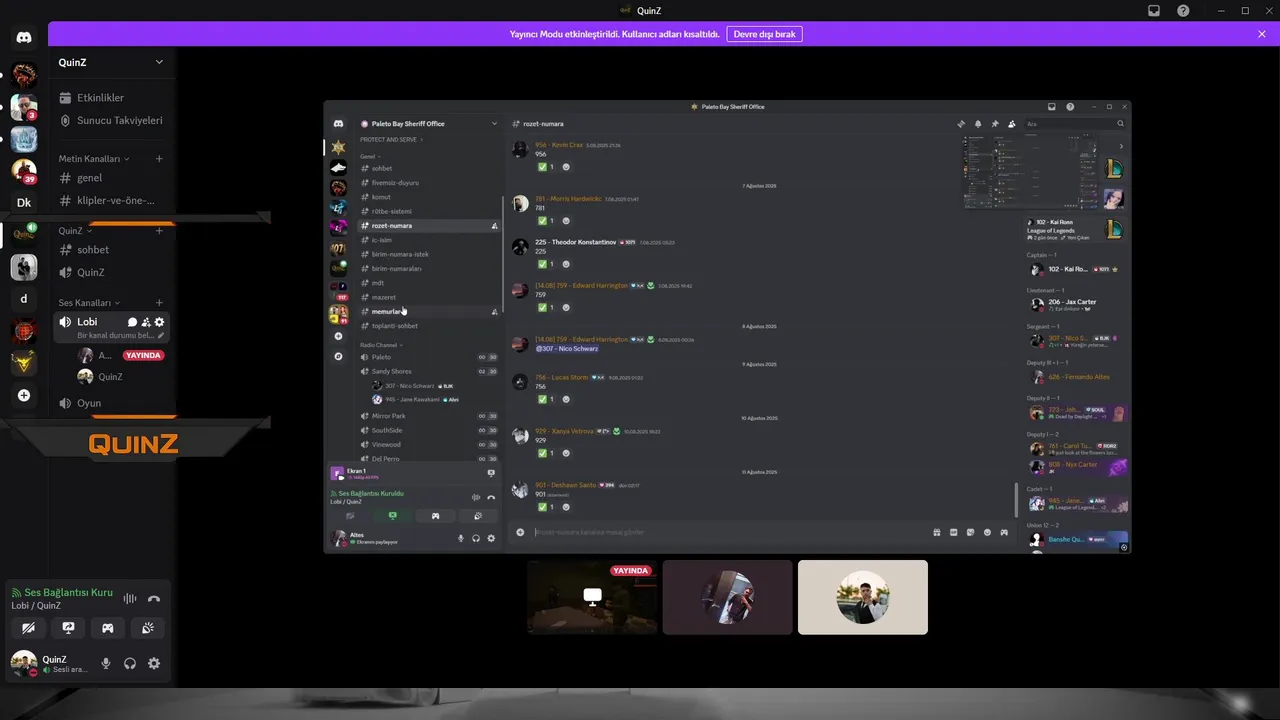Collapse the QuinZ channel category
This screenshot has width=1280, height=720.
click(75, 231)
